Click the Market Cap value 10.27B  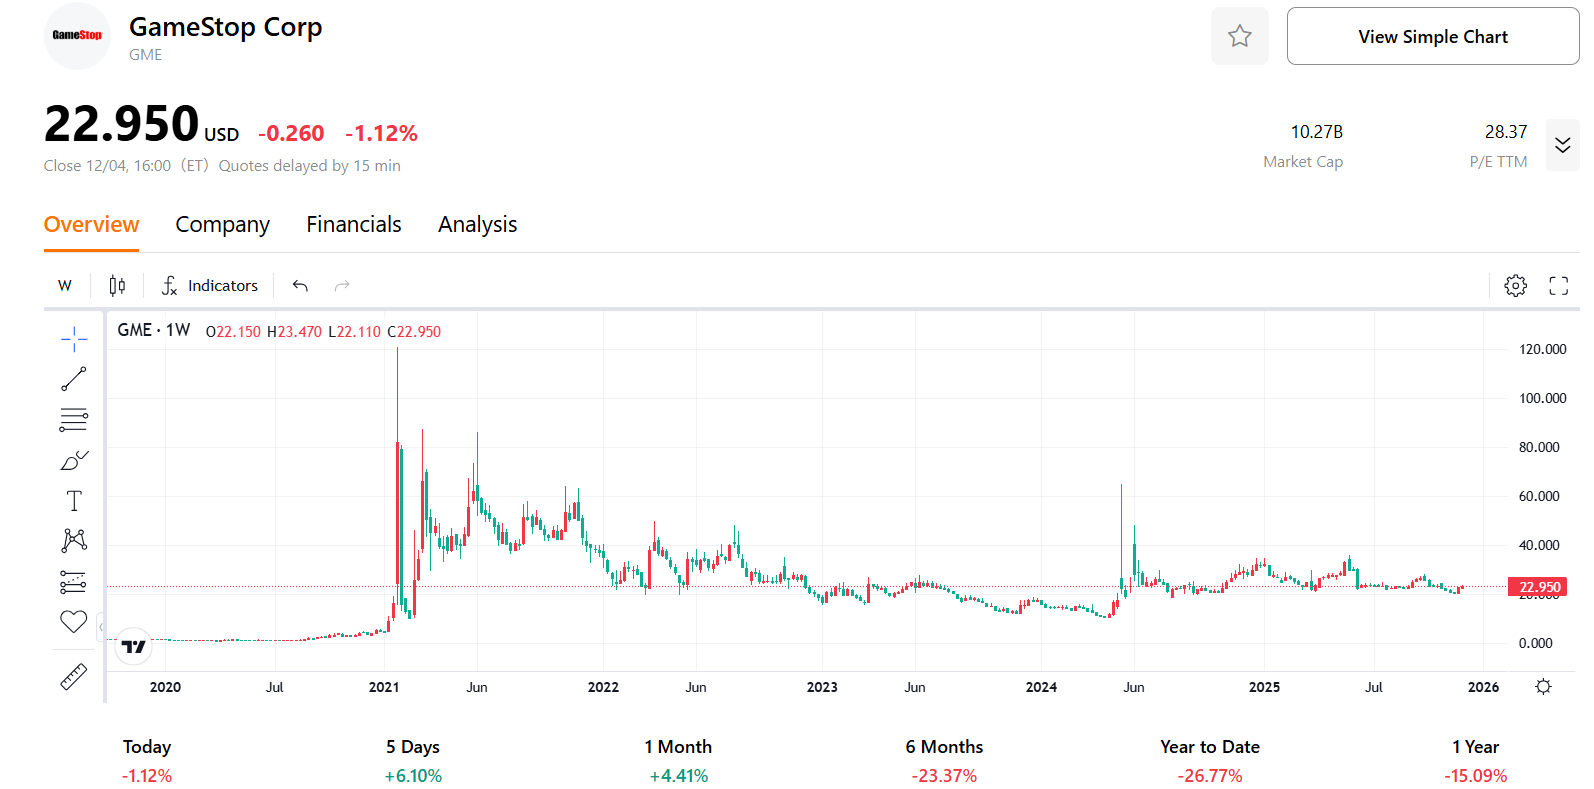click(1316, 132)
